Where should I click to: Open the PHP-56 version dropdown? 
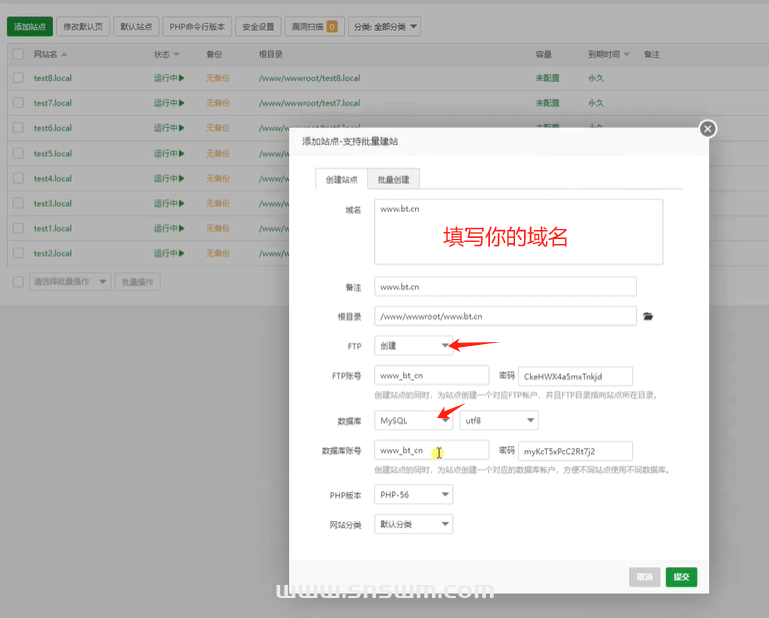413,494
